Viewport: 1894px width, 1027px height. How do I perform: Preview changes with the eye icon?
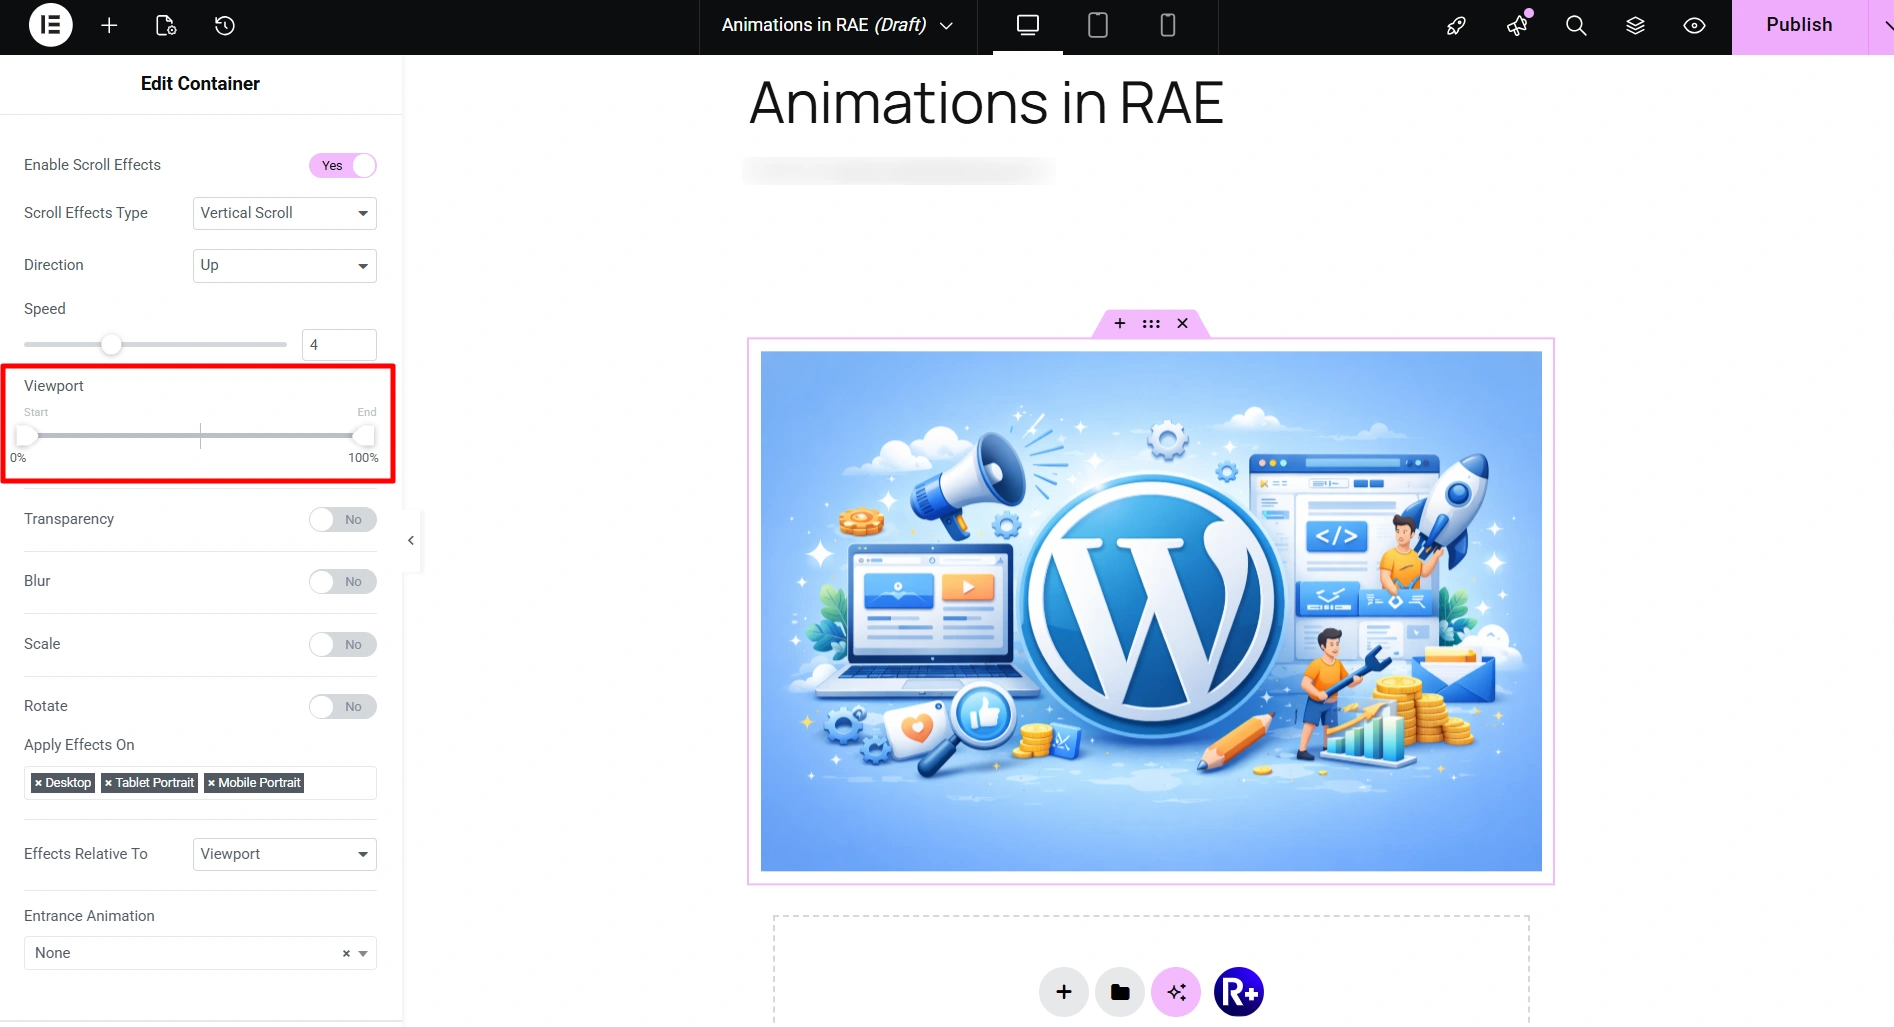[1694, 25]
